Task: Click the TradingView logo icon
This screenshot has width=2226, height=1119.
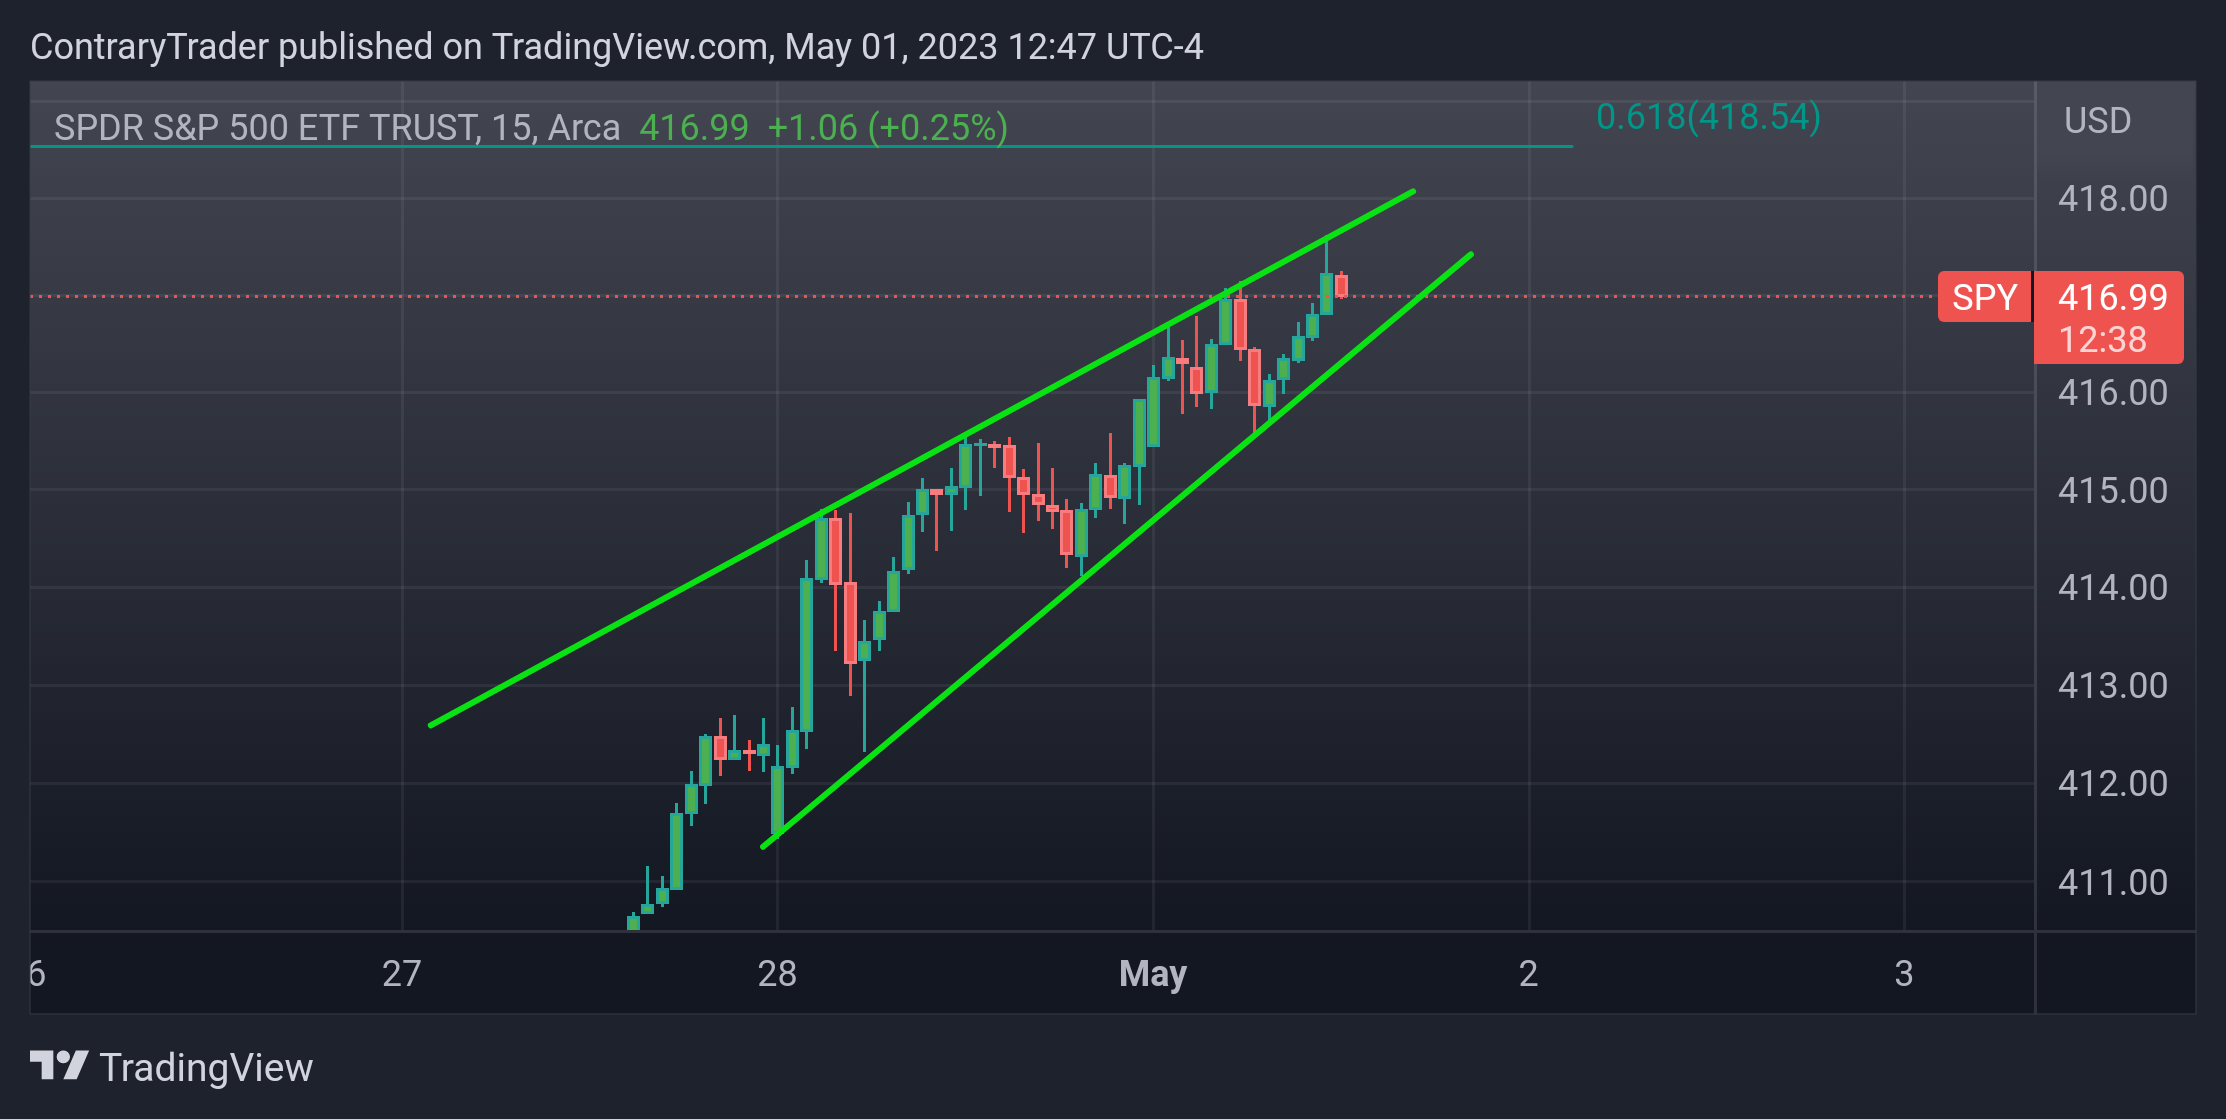Action: coord(59,1066)
